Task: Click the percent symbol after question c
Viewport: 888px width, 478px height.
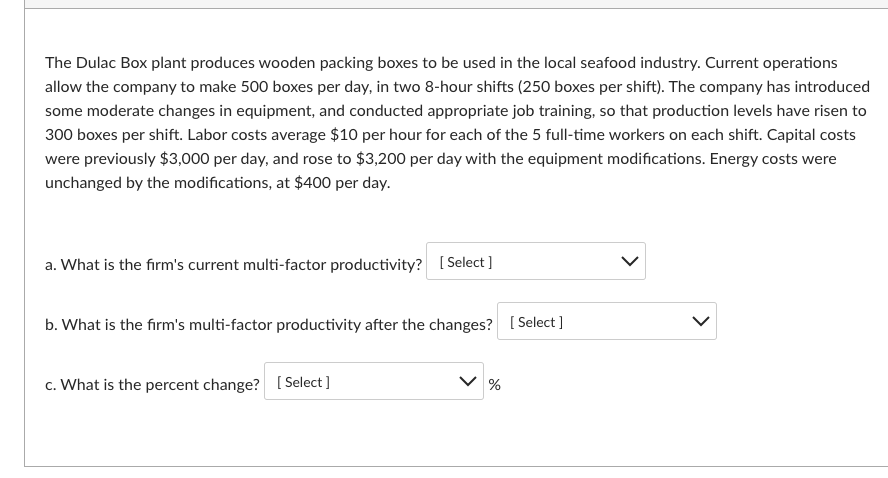Action: pos(495,385)
